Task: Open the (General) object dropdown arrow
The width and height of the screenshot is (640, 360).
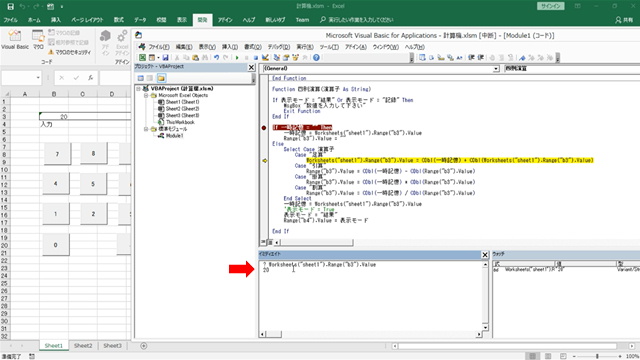Action: click(x=496, y=69)
